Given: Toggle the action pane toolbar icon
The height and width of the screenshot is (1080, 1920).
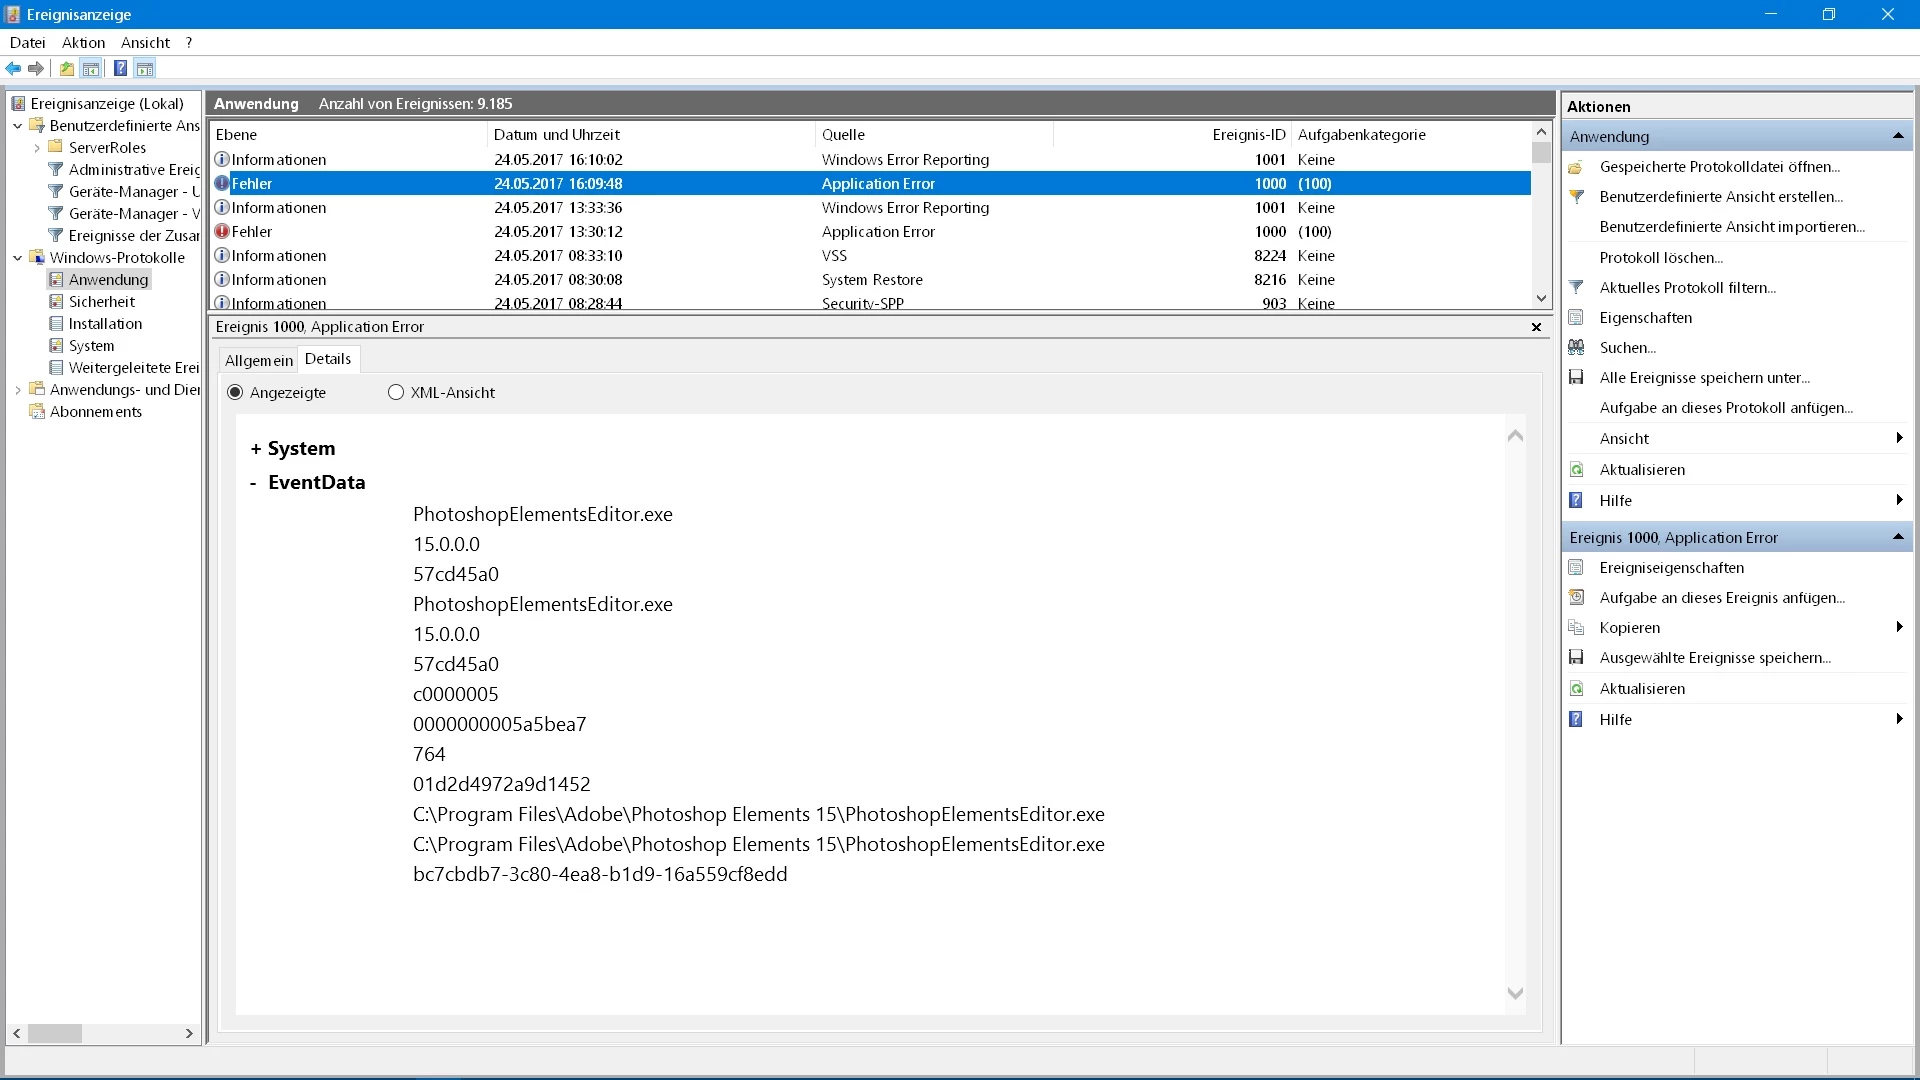Looking at the screenshot, I should 145,68.
